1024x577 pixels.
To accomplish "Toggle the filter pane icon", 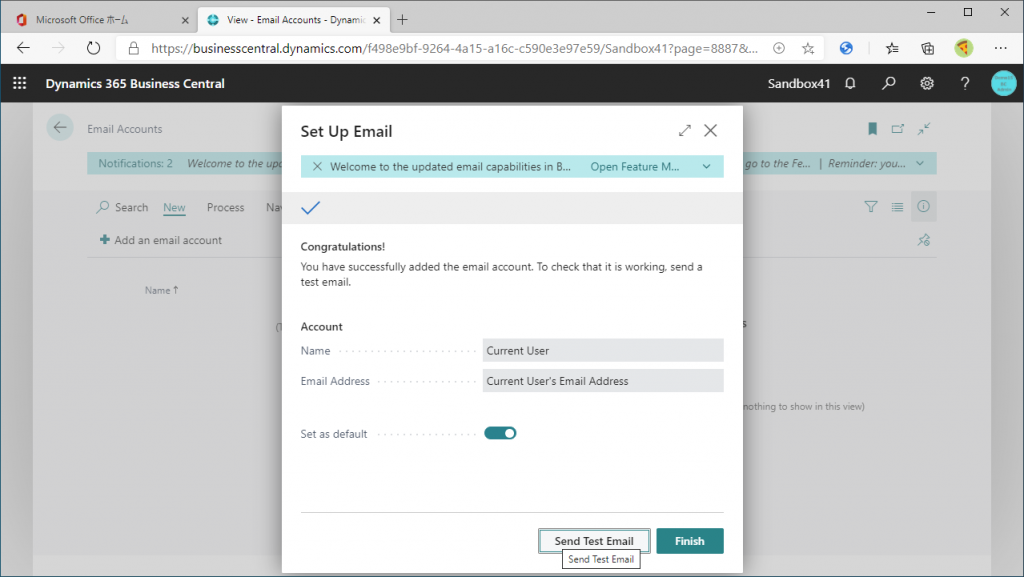I will (x=871, y=207).
